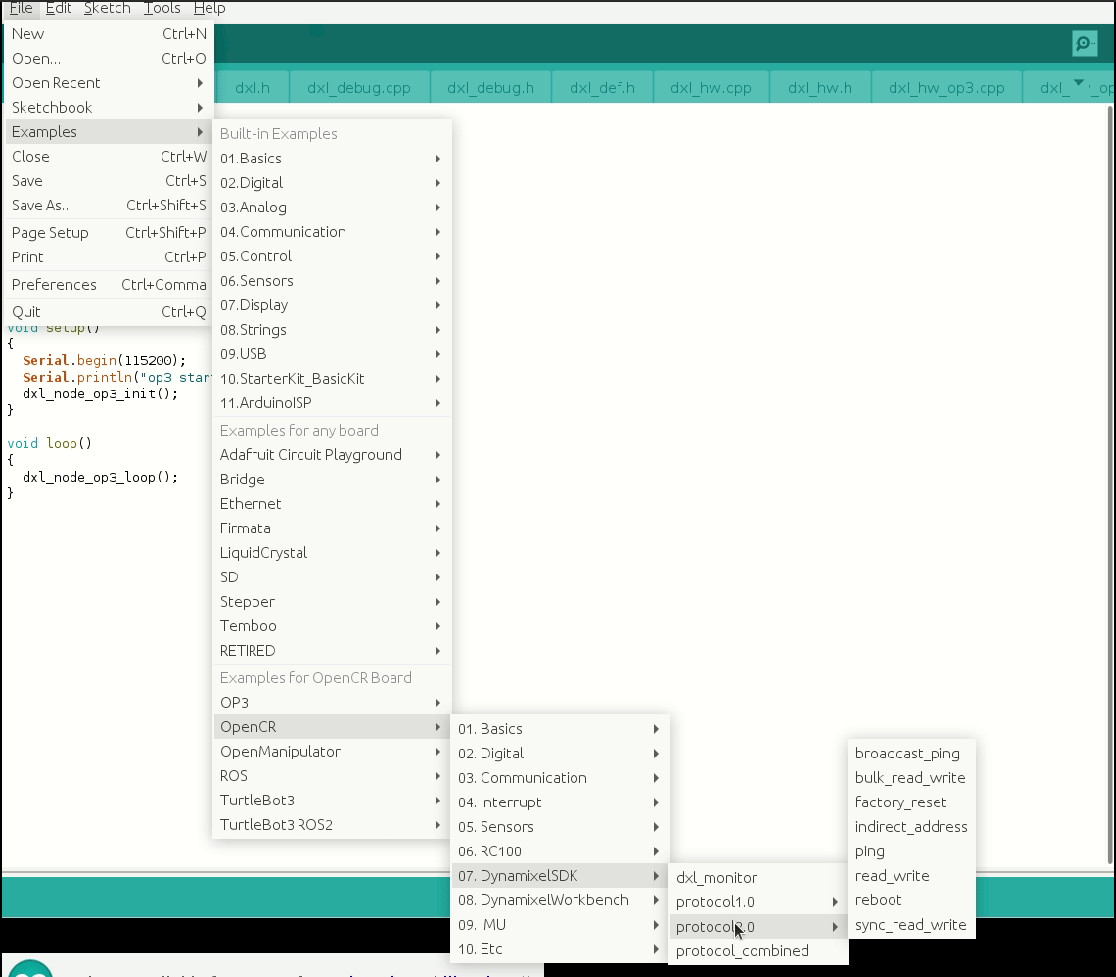Screen dimensions: 1116x977
Task: Click Preferences in the File menu
Action: pyautogui.click(x=55, y=285)
